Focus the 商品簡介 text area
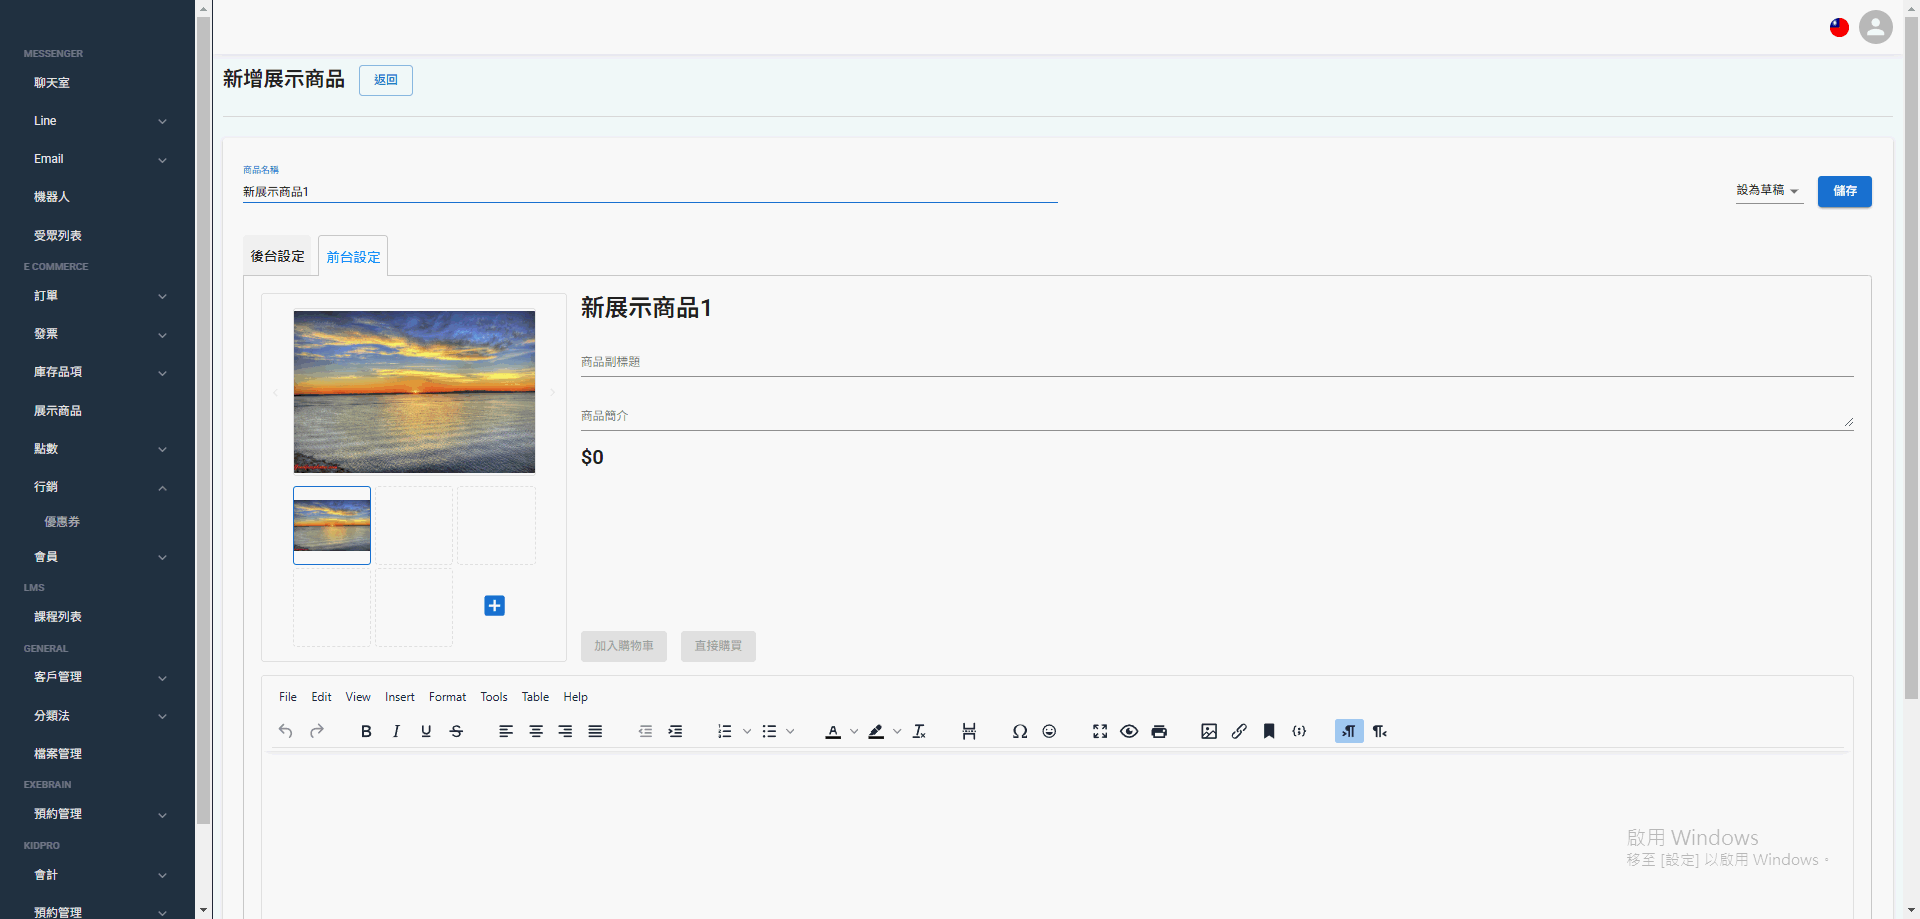 (1217, 416)
